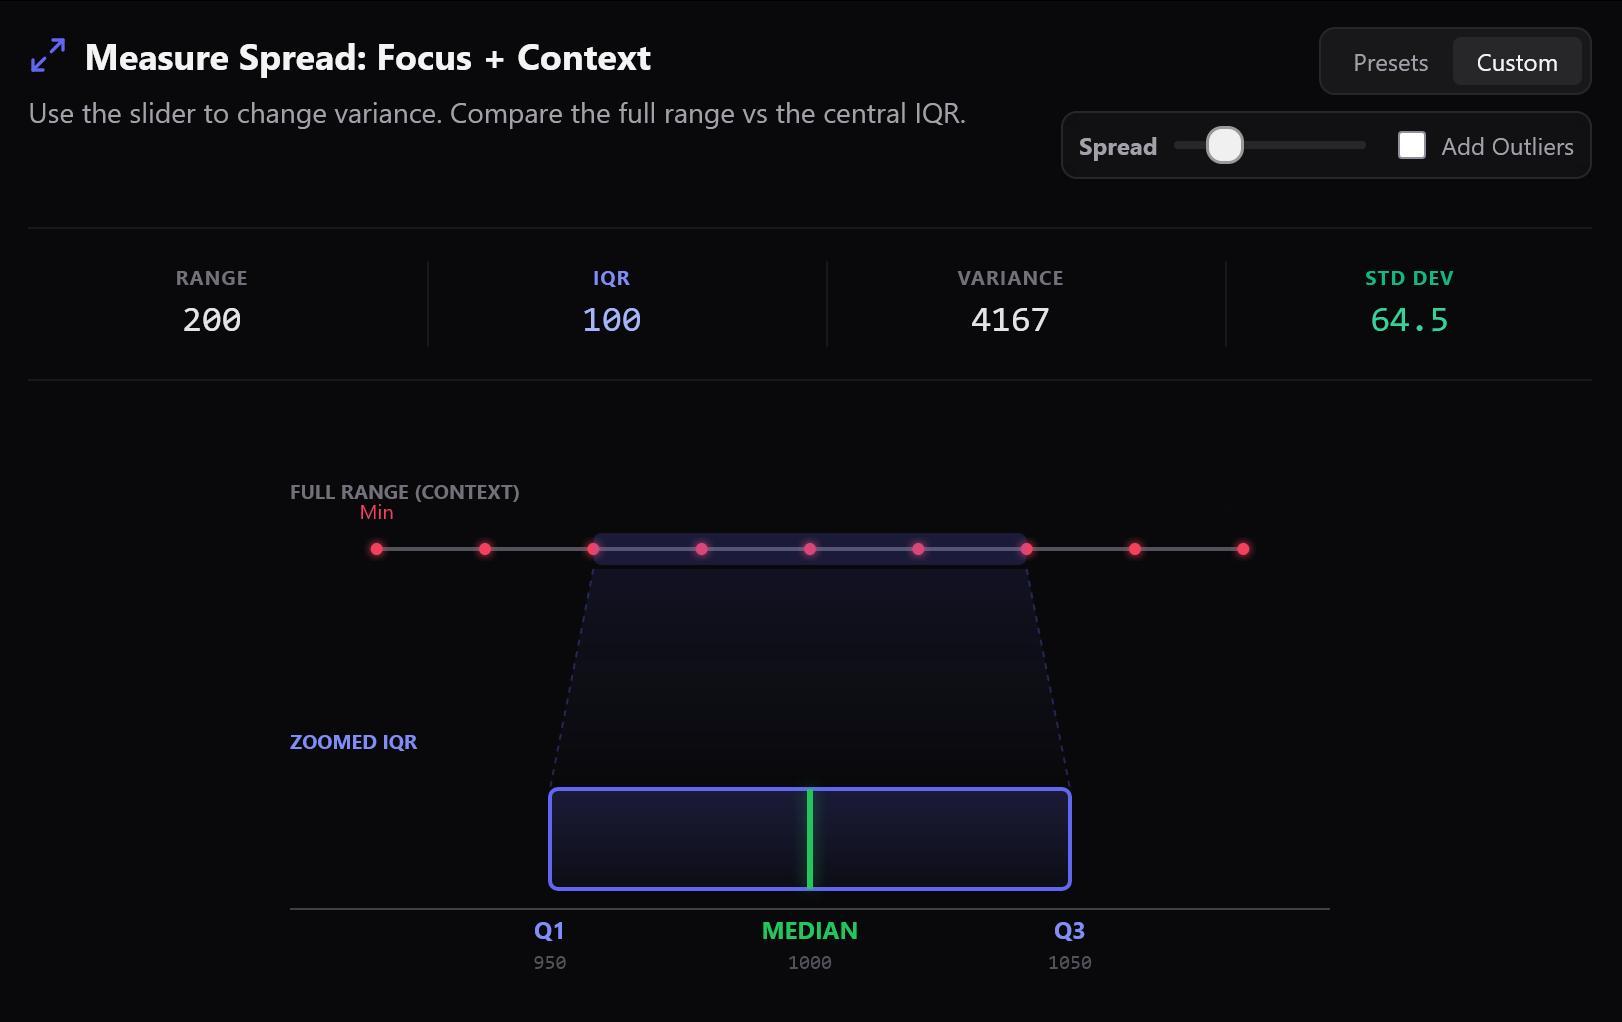Click the Q3 label below the box
The height and width of the screenshot is (1022, 1622).
pos(1069,931)
